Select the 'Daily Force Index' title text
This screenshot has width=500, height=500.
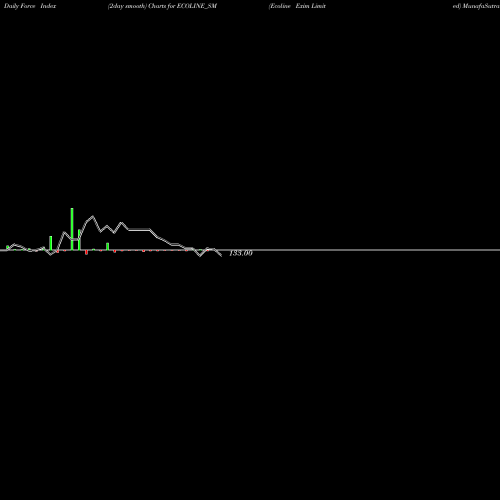pos(30,6)
